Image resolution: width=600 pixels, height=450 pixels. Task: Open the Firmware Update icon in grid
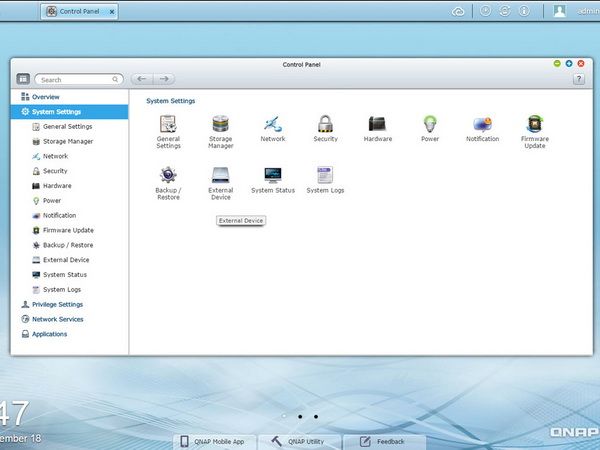(535, 124)
